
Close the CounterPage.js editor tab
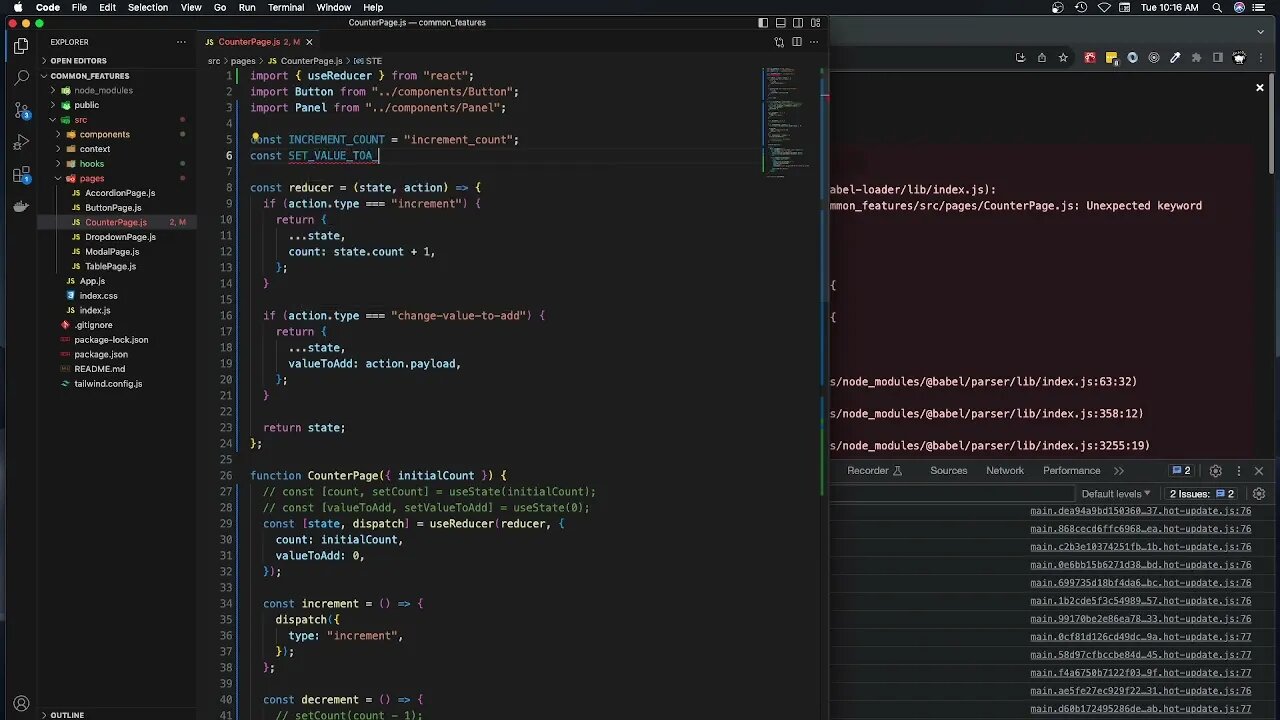point(309,42)
